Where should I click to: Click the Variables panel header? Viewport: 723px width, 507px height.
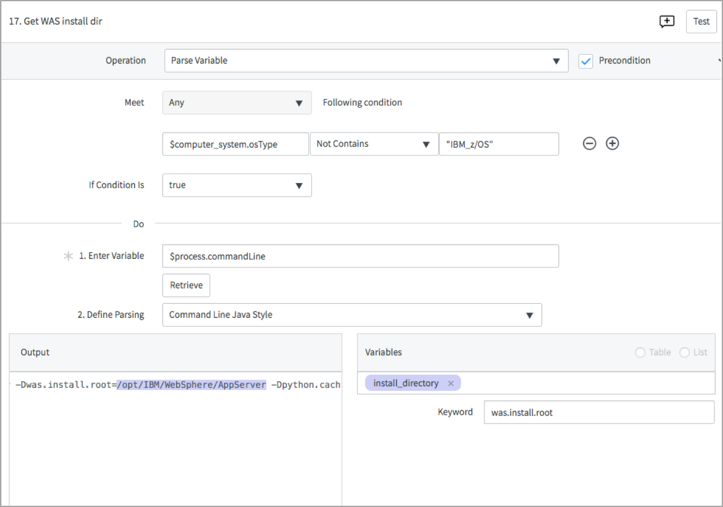coord(536,353)
